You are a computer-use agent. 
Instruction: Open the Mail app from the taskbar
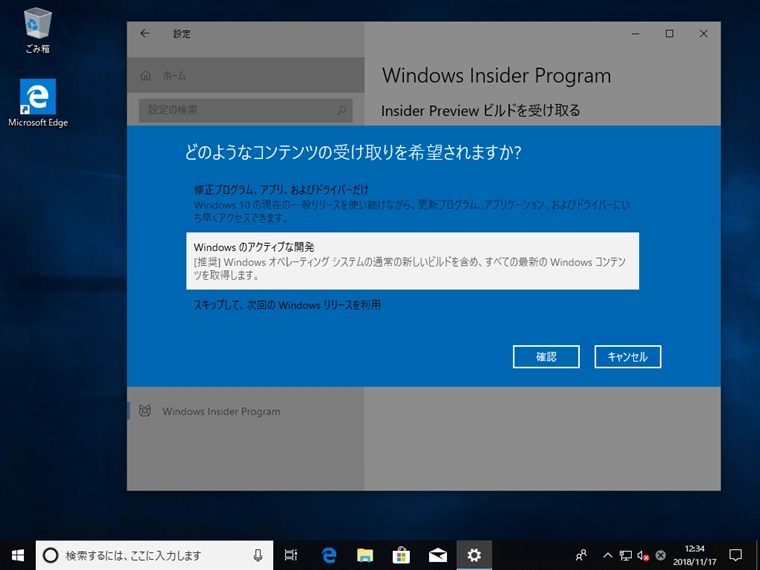click(438, 555)
